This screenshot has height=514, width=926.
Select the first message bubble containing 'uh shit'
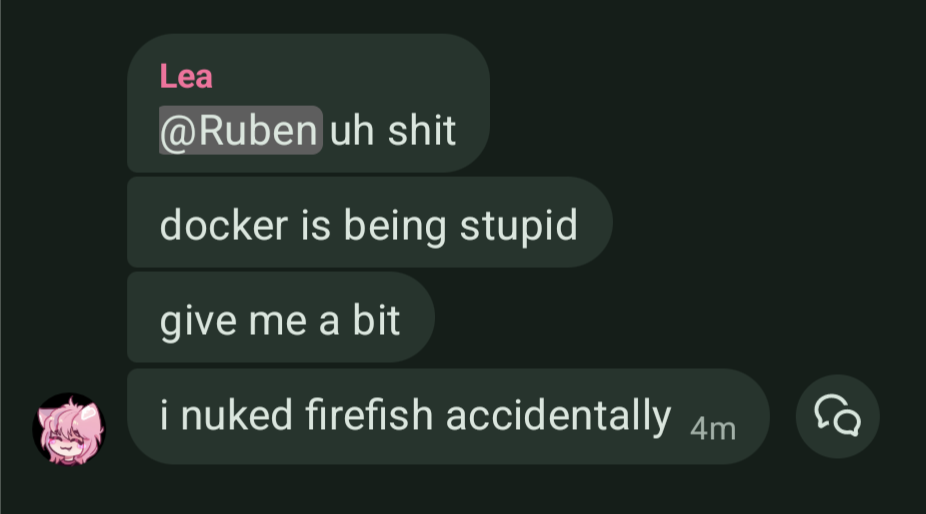[x=308, y=103]
